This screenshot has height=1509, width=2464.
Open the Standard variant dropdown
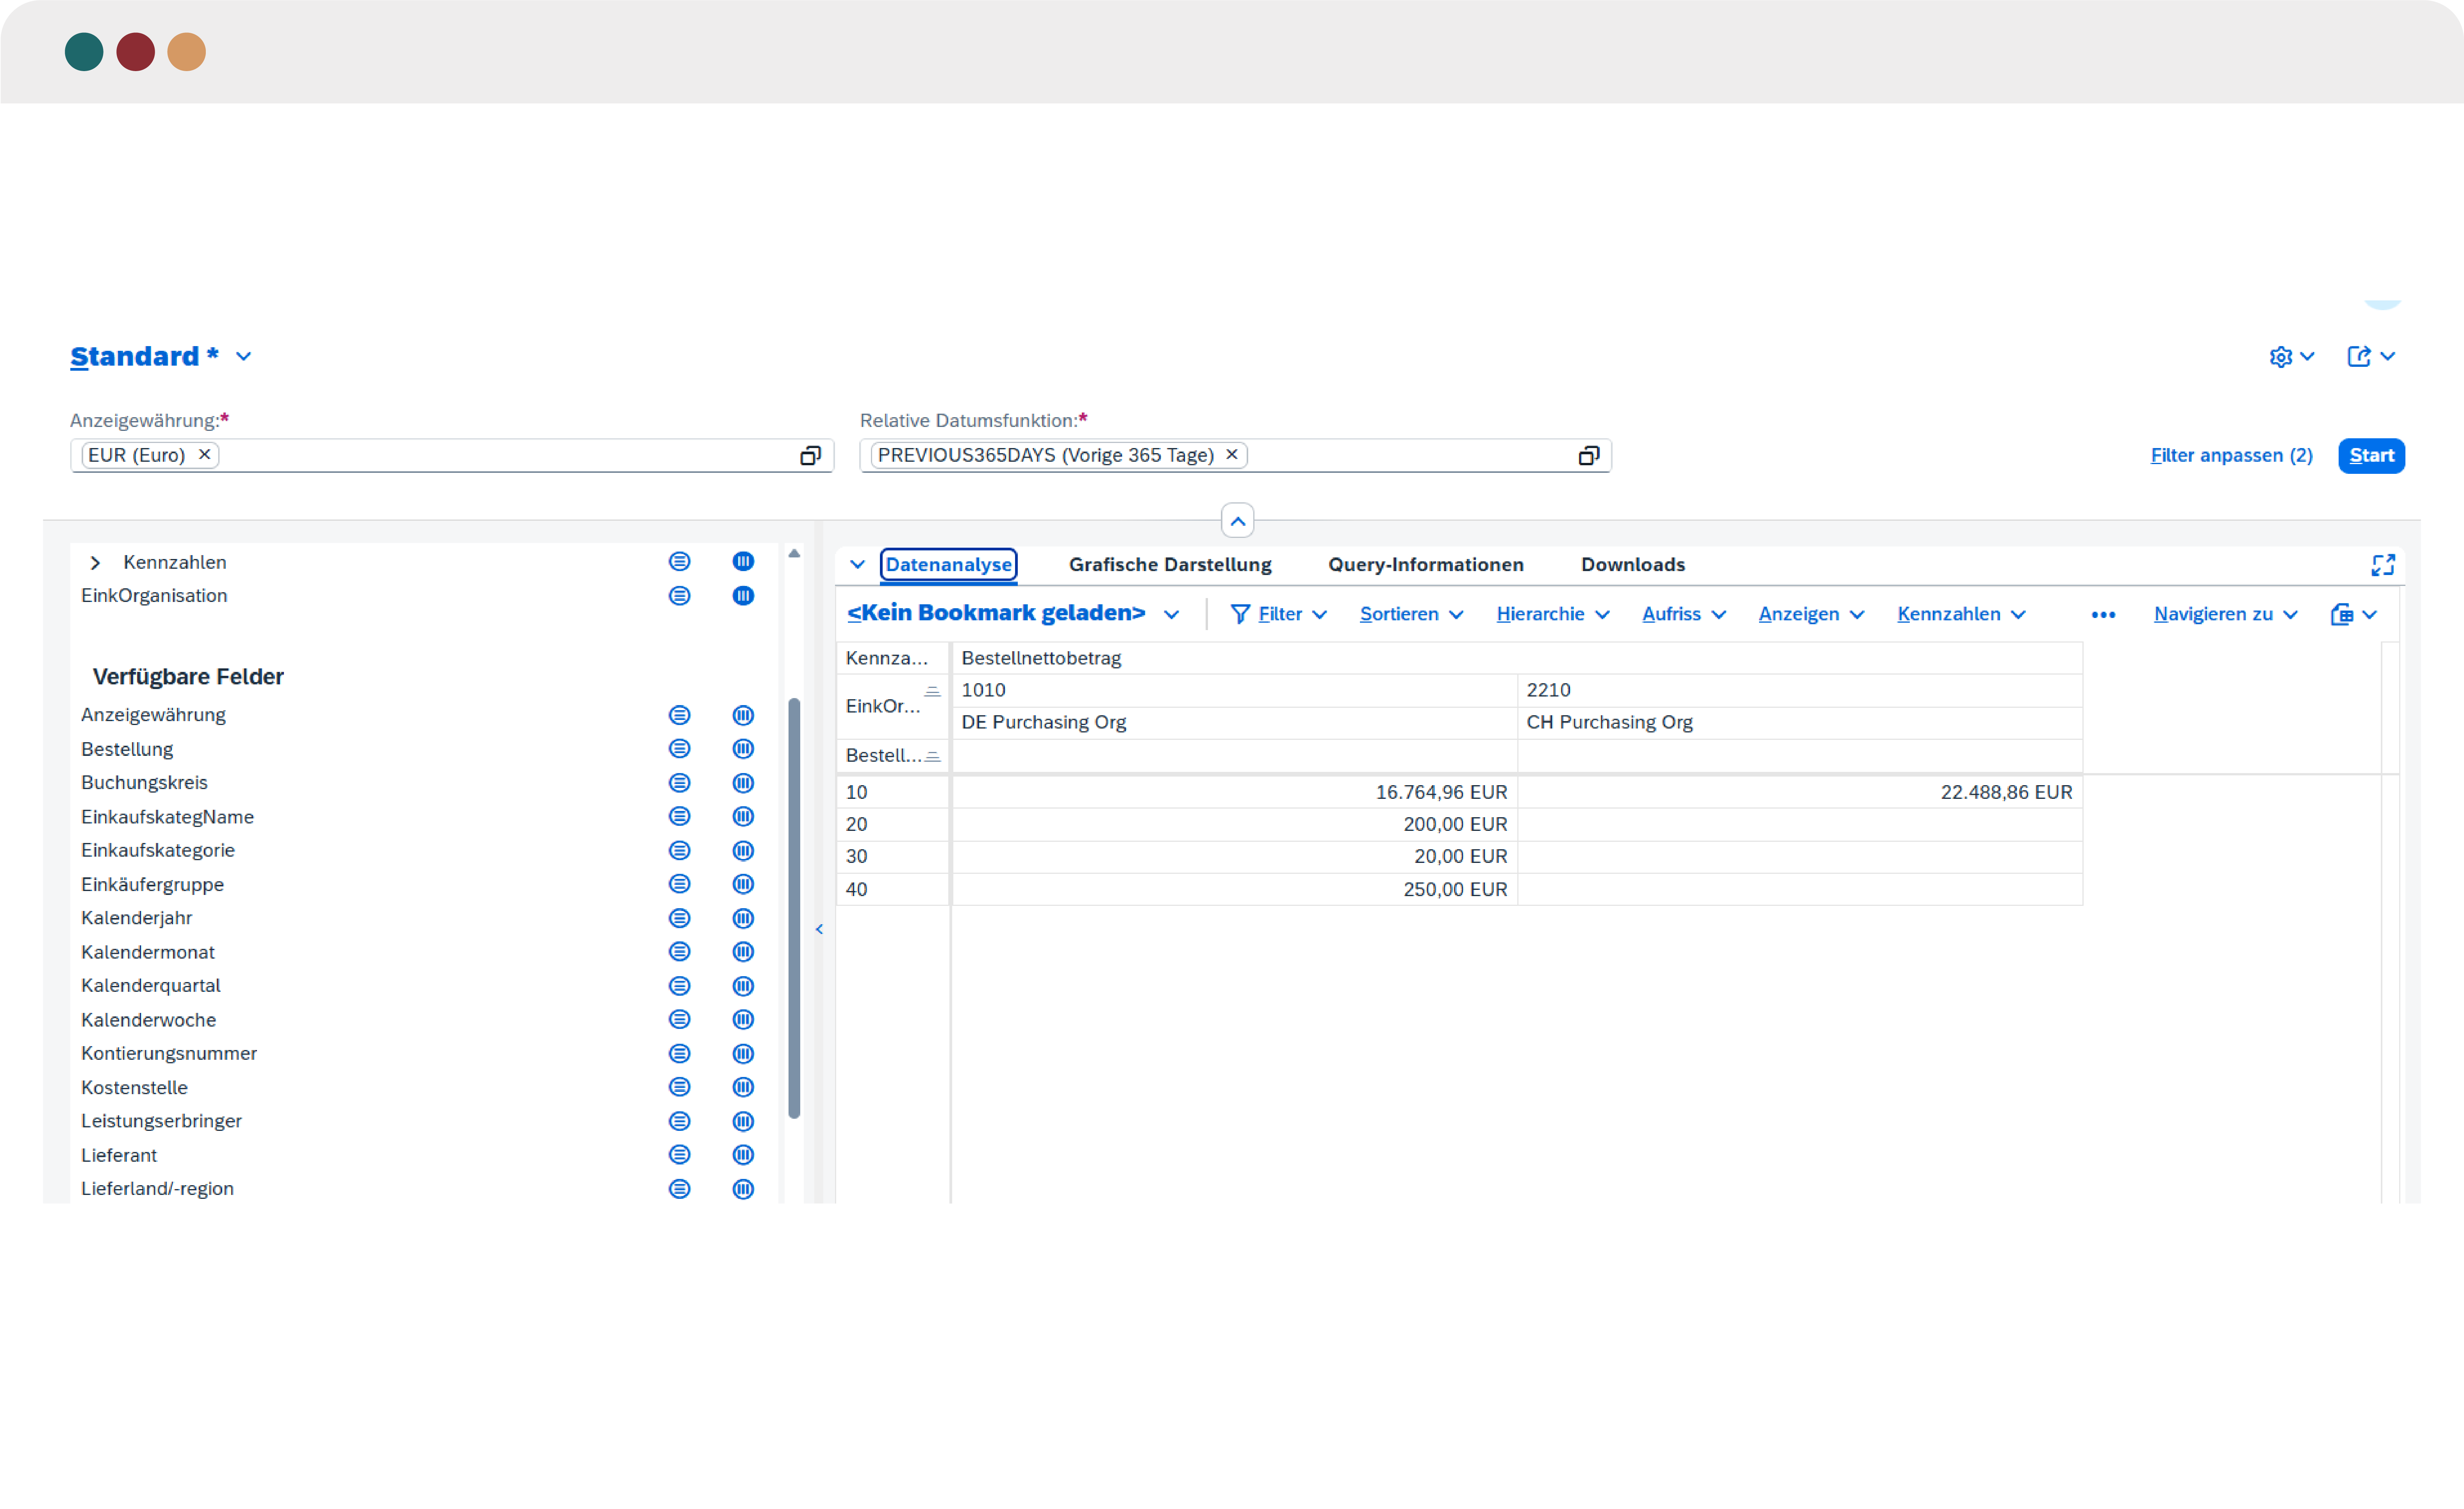point(243,357)
